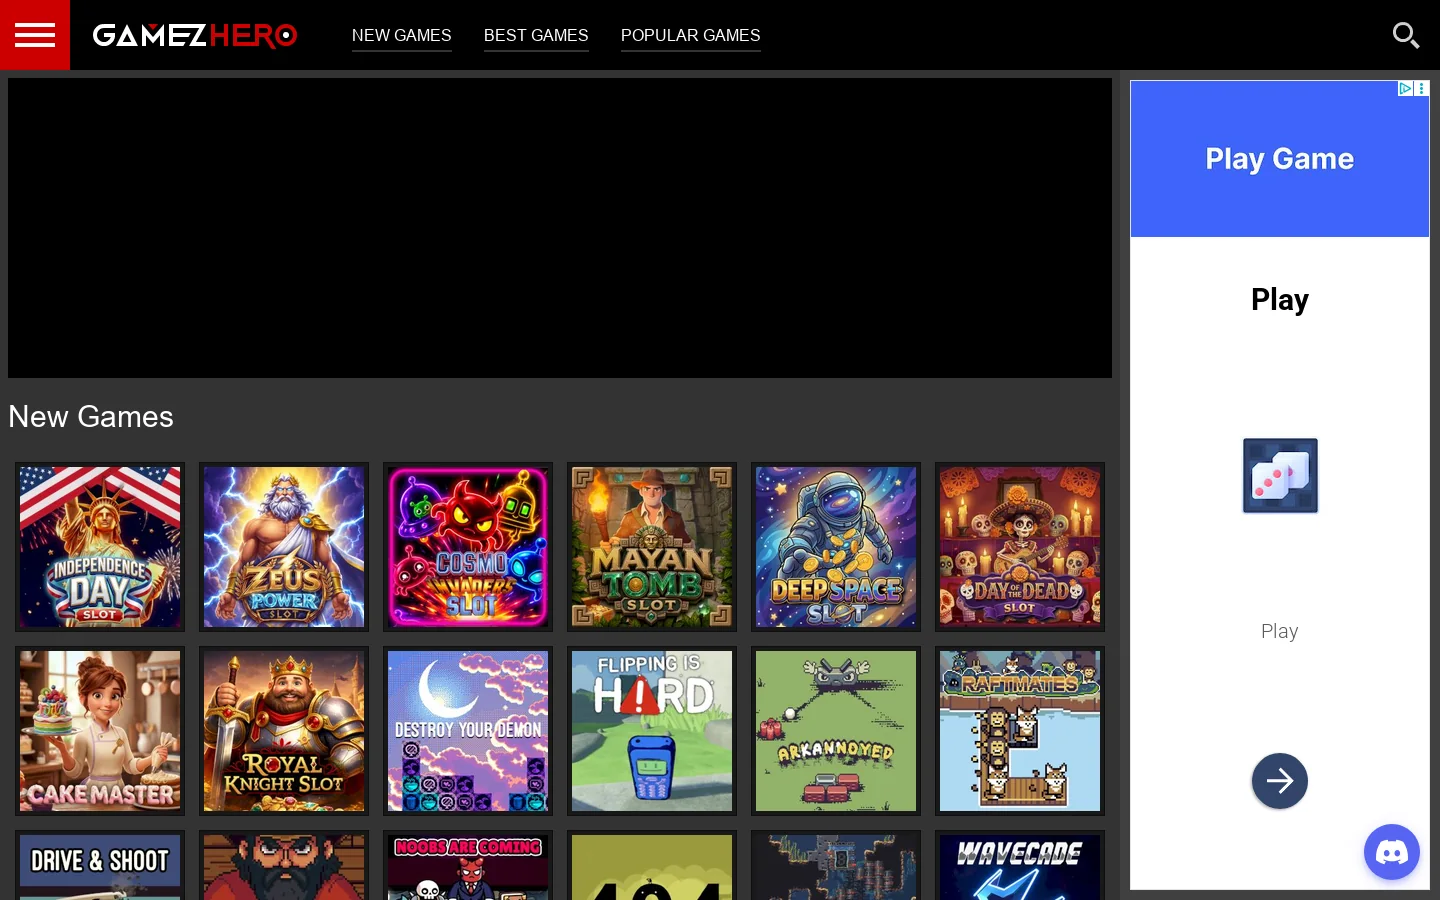Screen dimensions: 1440x900
Task: Click the black video player area
Action: coord(560,228)
